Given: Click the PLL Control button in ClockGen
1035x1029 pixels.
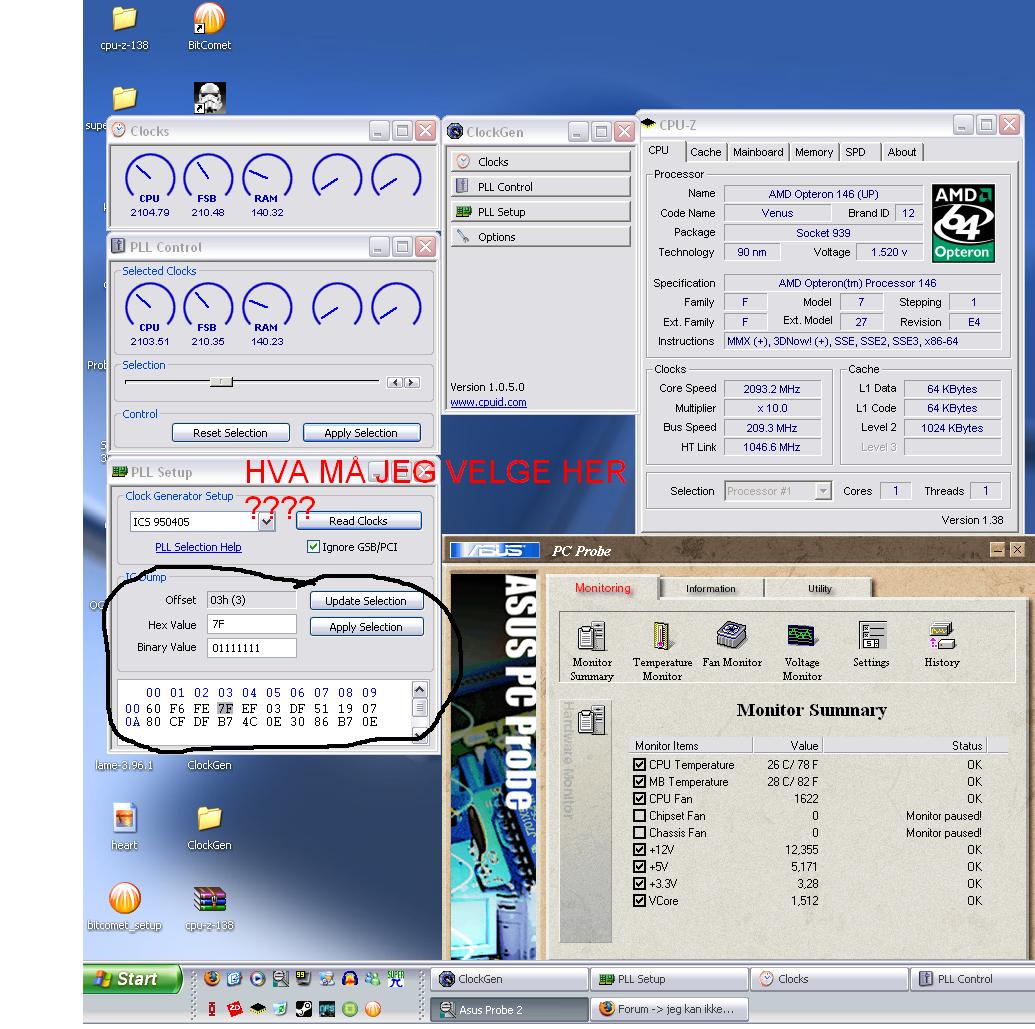Looking at the screenshot, I should point(541,187).
